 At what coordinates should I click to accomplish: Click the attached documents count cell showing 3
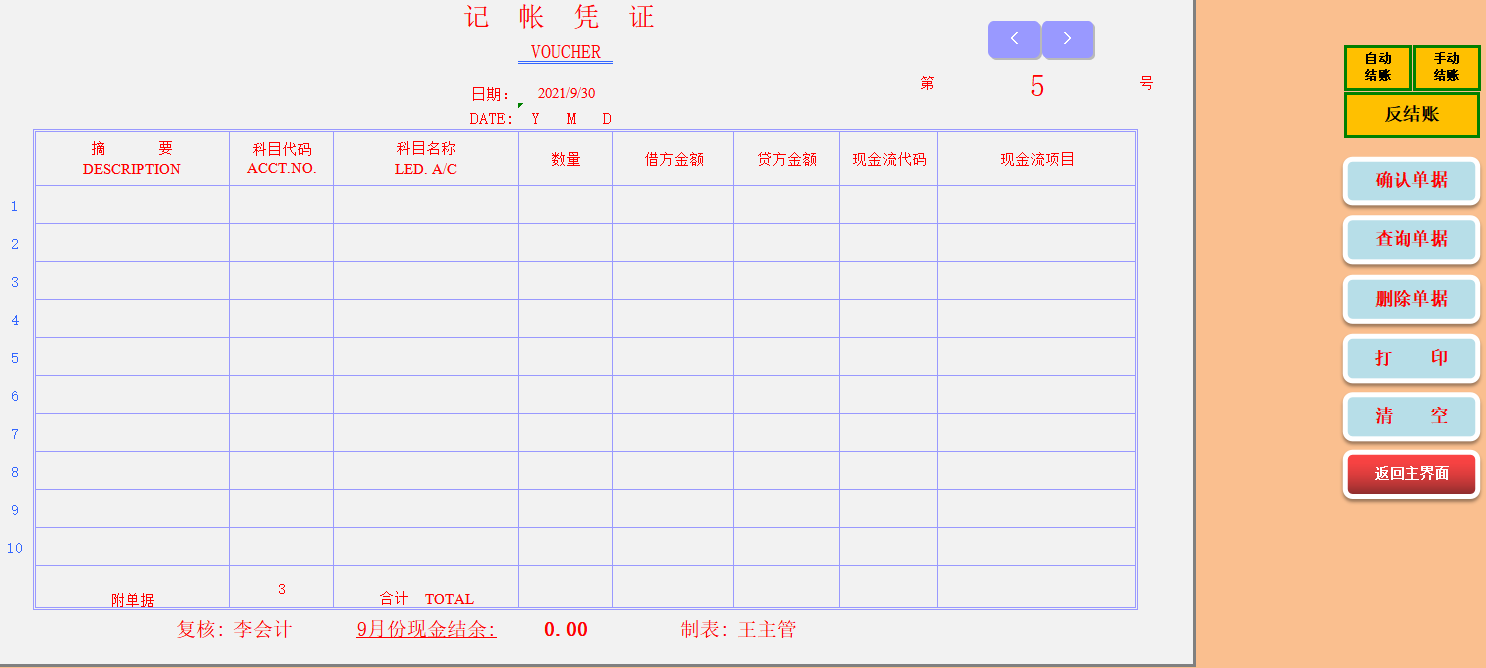pos(281,588)
